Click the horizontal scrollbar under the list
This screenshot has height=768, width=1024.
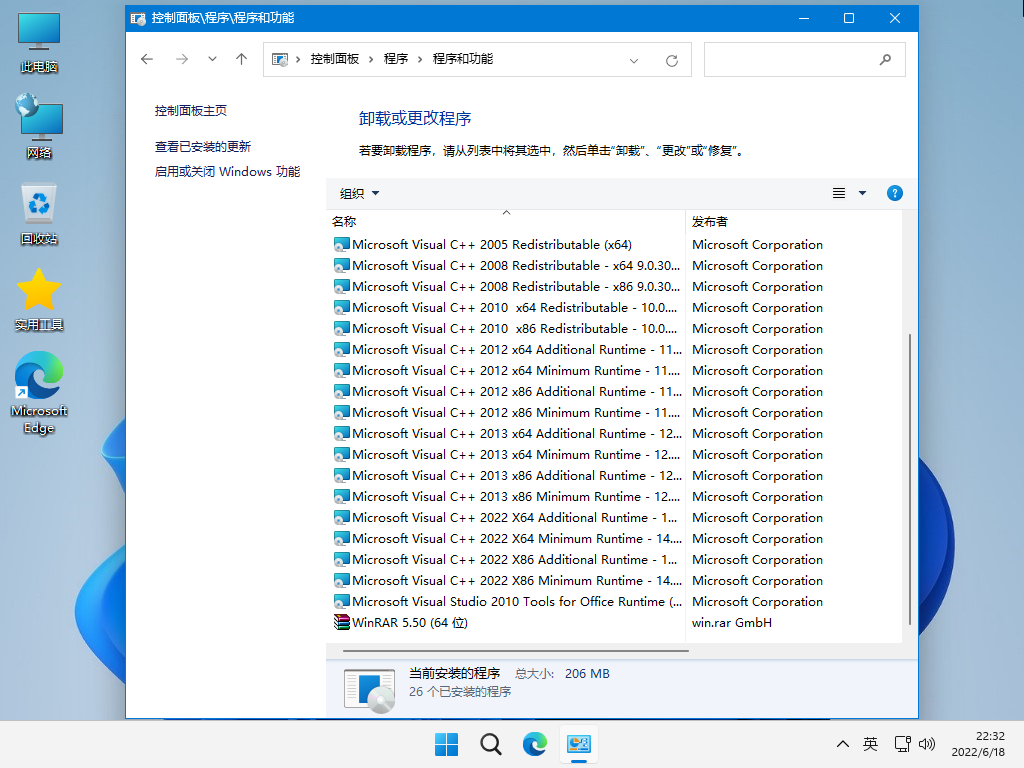coord(515,650)
